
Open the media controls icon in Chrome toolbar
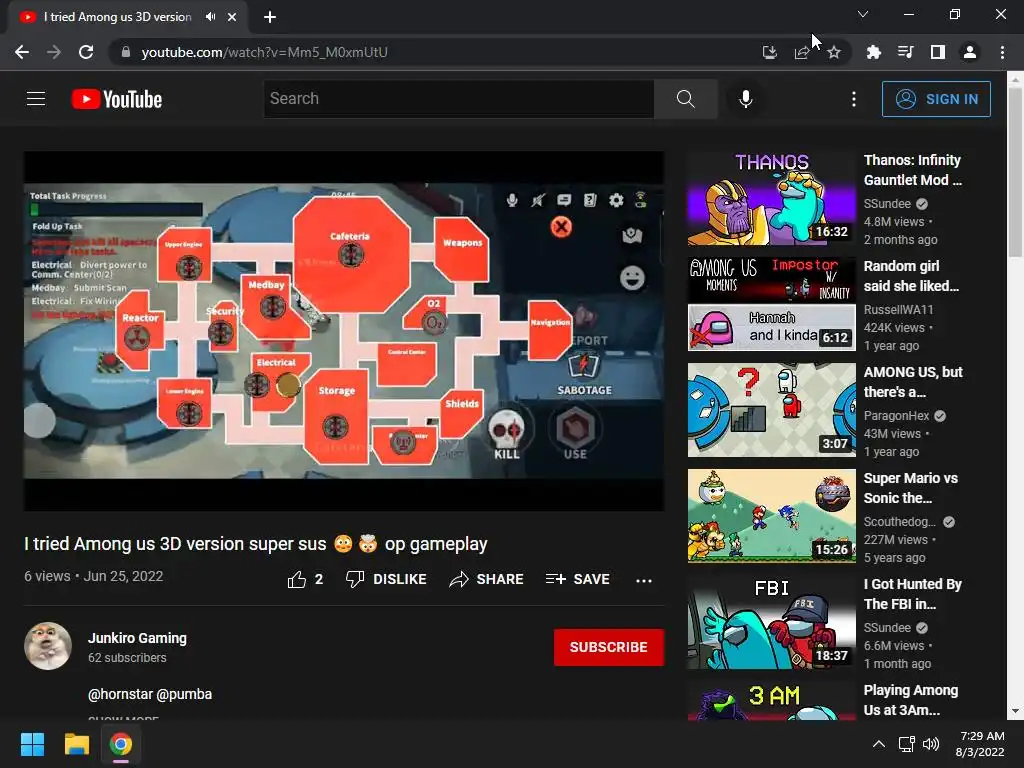pyautogui.click(x=905, y=52)
